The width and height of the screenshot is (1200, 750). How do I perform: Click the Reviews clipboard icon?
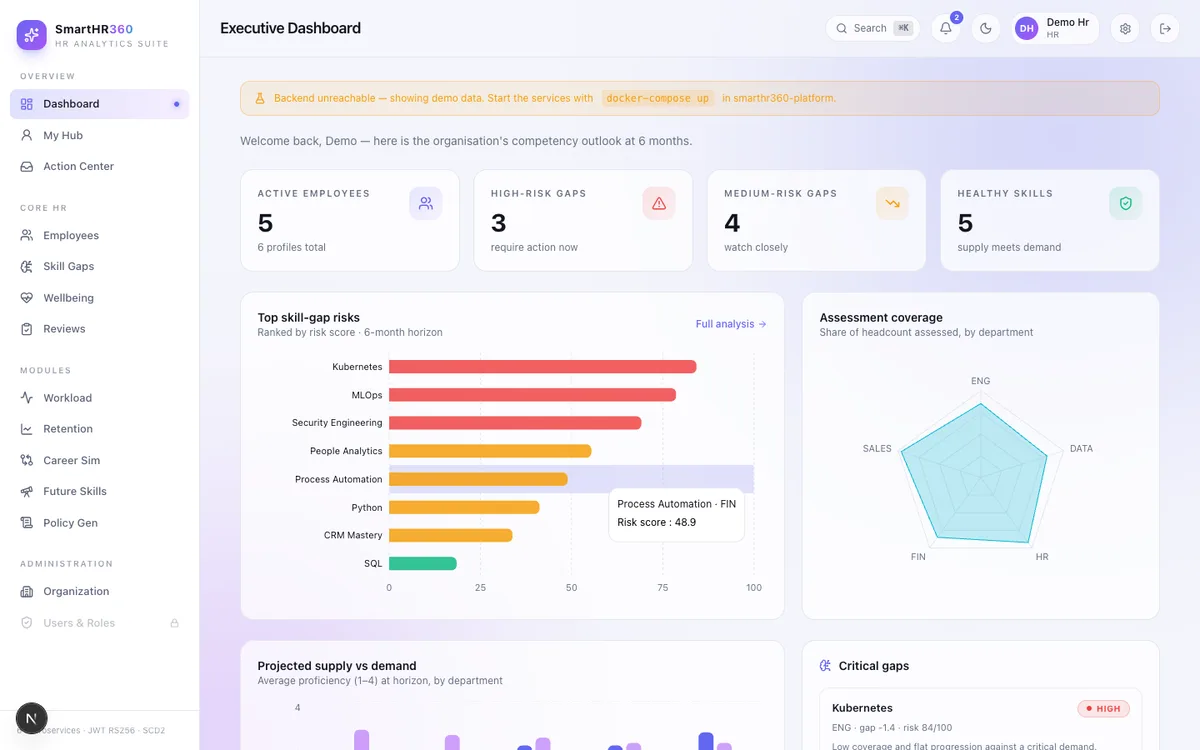[27, 329]
